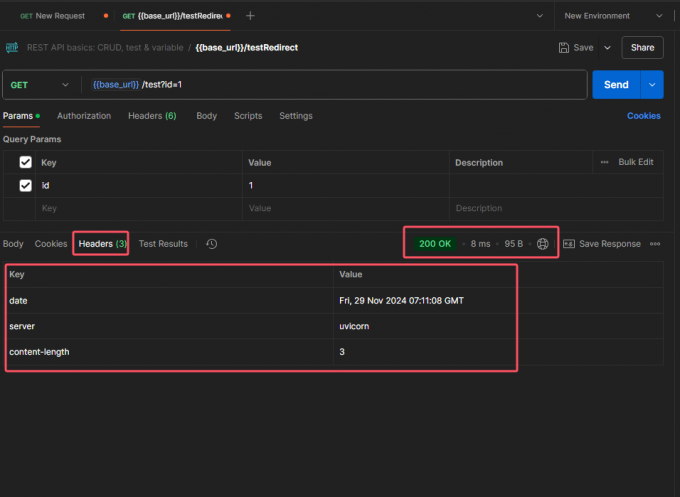
Task: Click the 200 OK status badge
Action: [435, 244]
